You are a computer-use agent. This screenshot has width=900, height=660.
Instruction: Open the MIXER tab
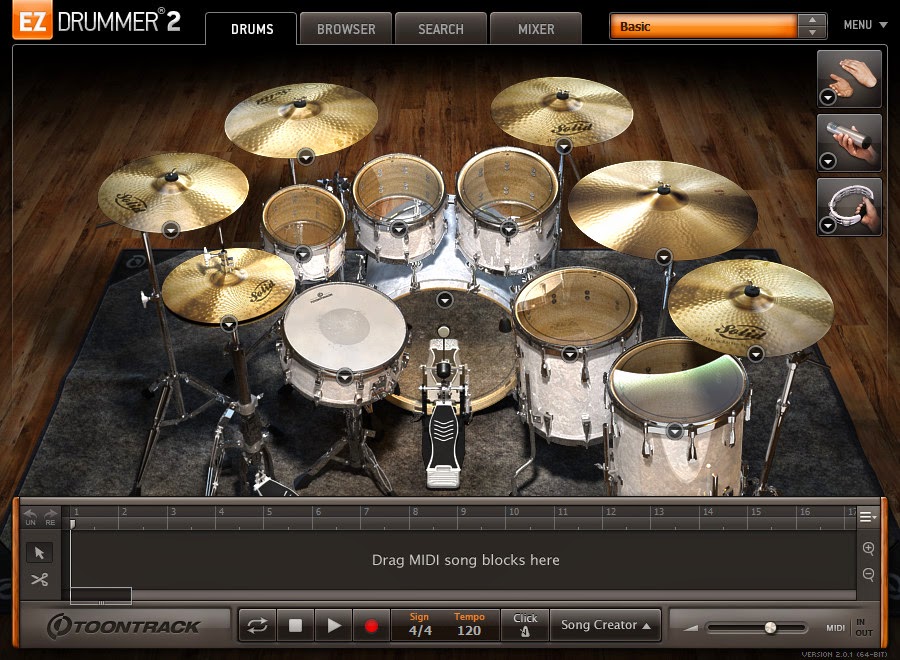point(536,29)
